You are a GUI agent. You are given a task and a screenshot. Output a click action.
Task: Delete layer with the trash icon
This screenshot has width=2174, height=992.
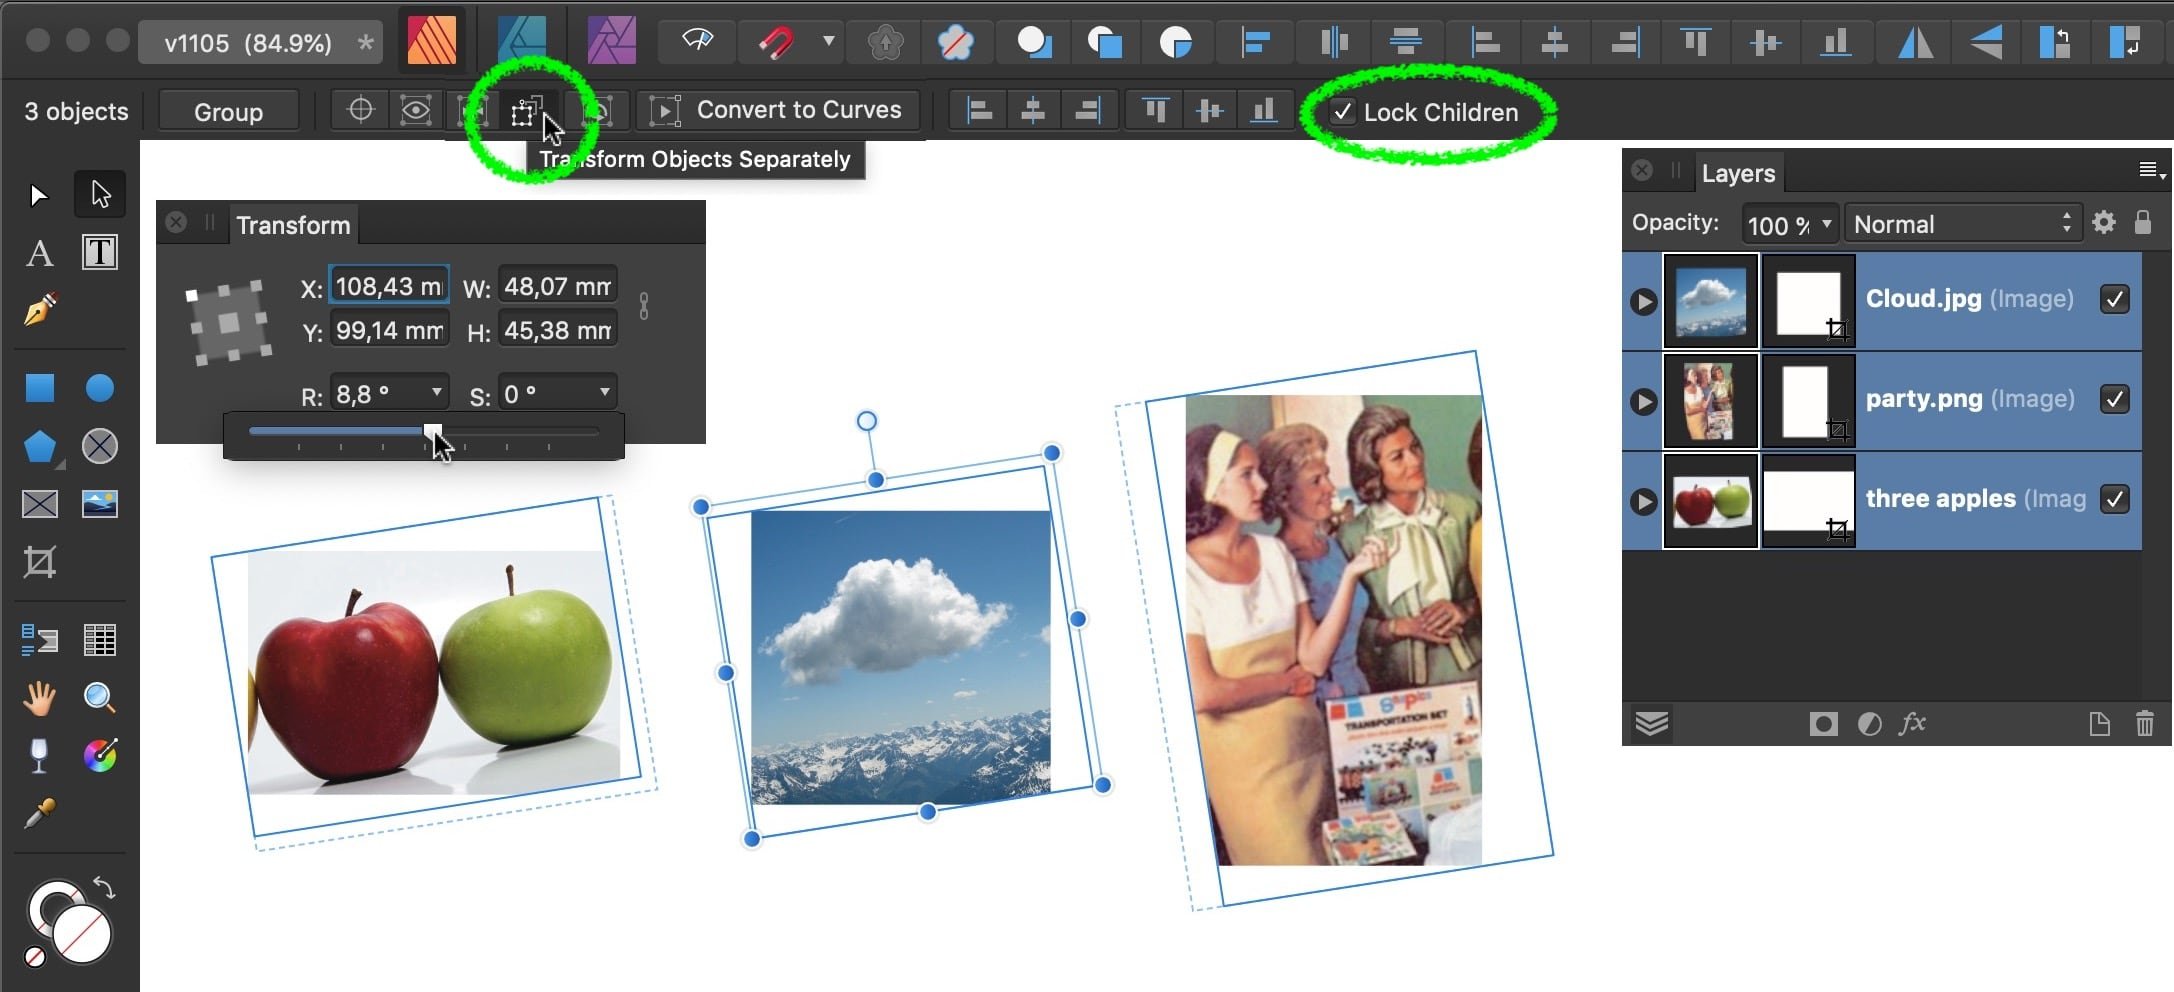point(2145,723)
